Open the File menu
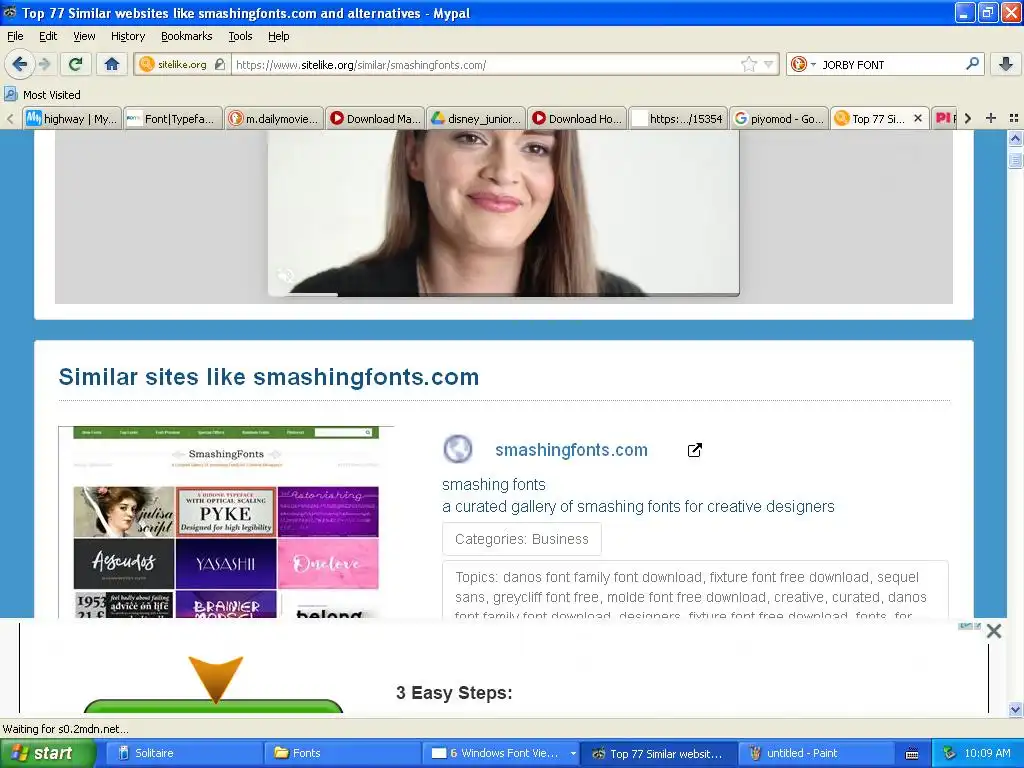1024x768 pixels. (15, 36)
